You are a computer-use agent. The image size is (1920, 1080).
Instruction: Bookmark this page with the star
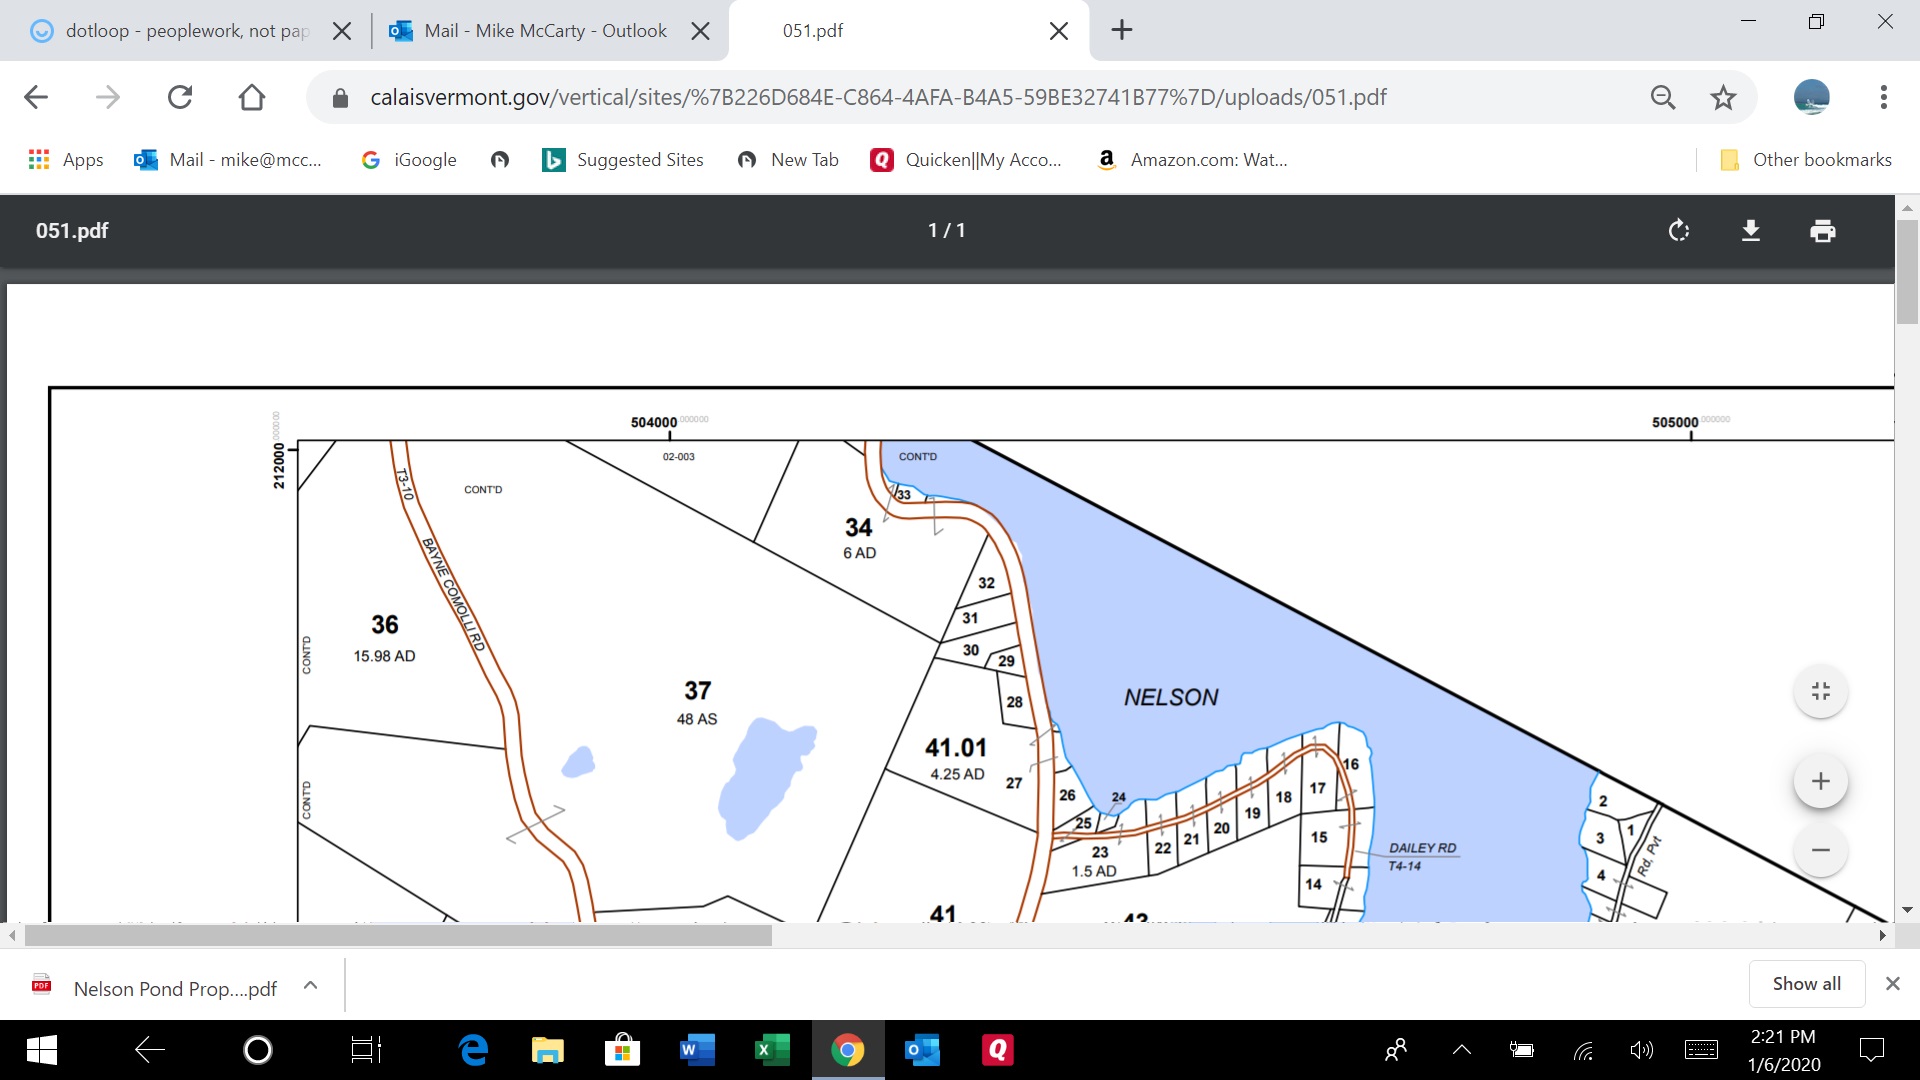click(1723, 97)
